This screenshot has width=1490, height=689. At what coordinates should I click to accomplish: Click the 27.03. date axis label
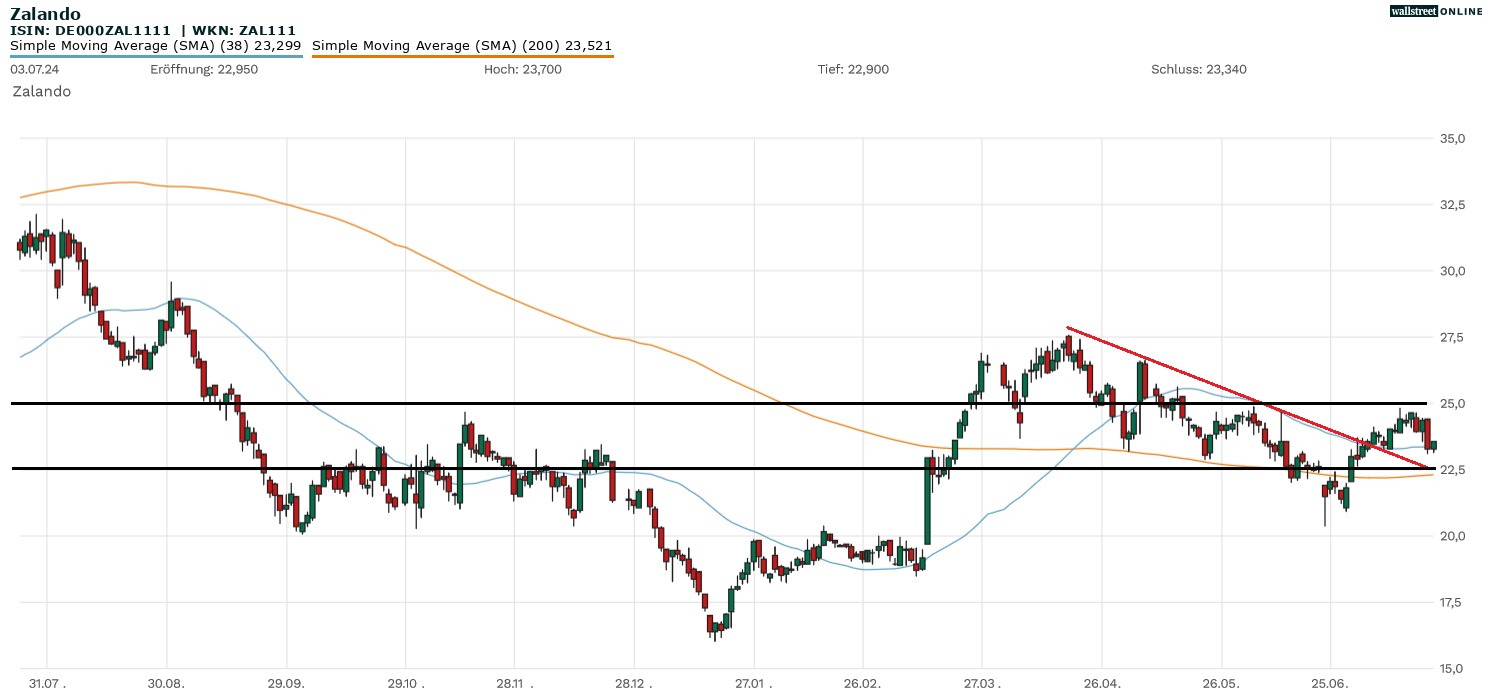(x=982, y=682)
